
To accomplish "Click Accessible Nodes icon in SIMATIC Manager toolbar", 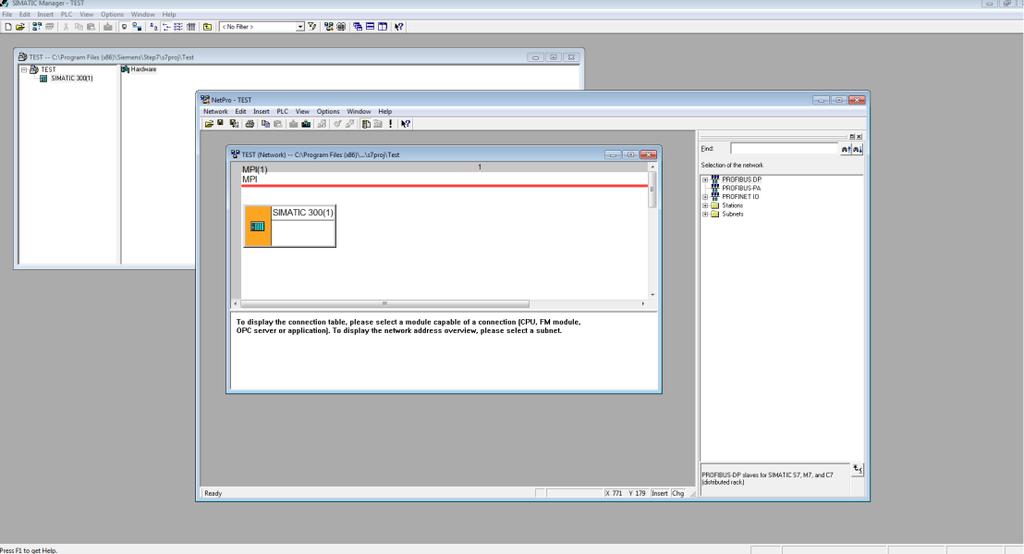I will click(37, 27).
